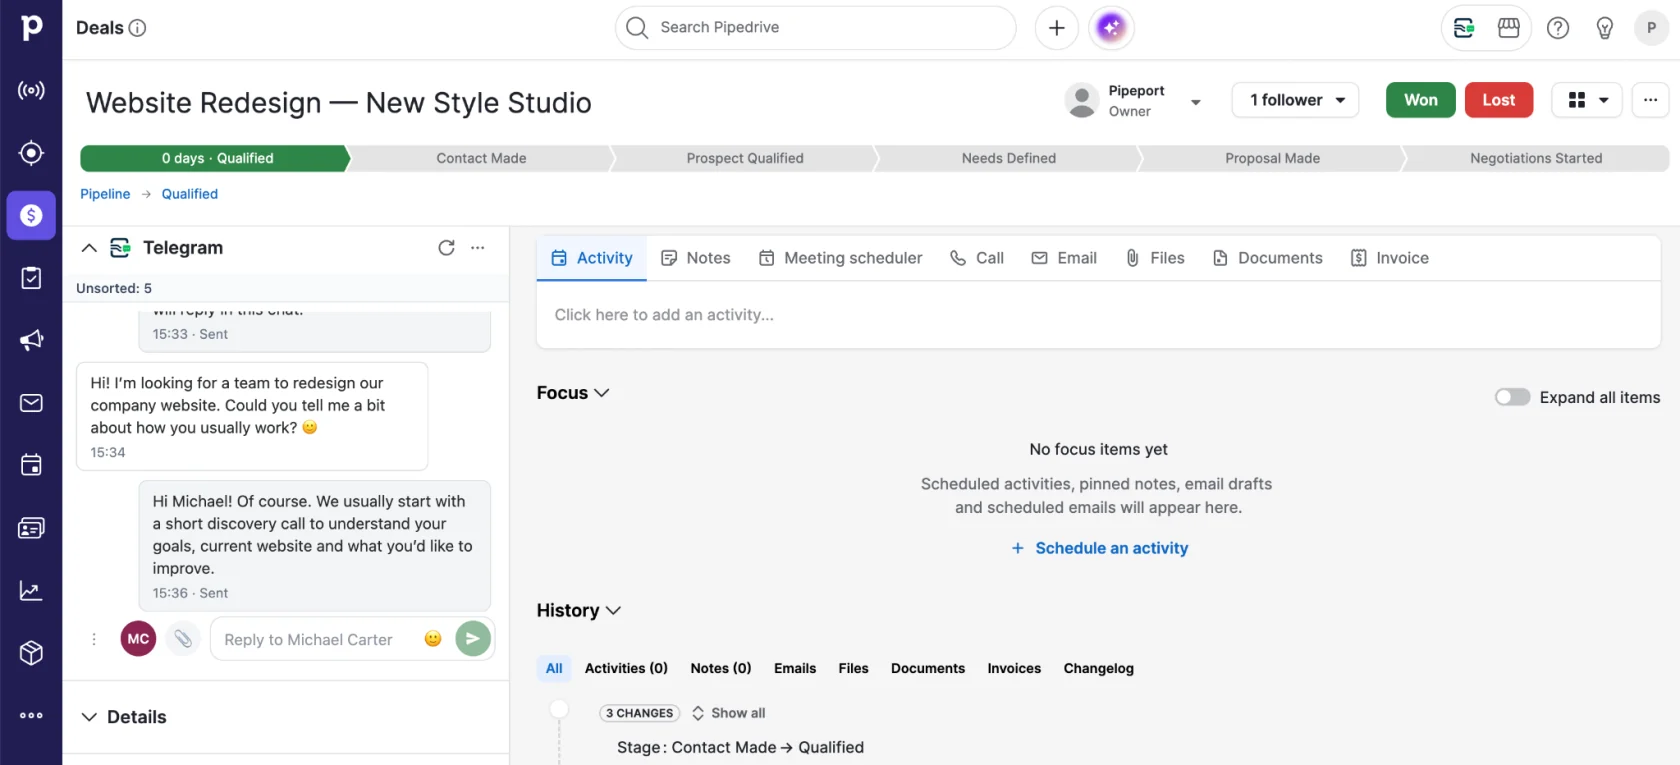Open Activities calendar icon in sidebar
The image size is (1680, 765).
click(31, 465)
